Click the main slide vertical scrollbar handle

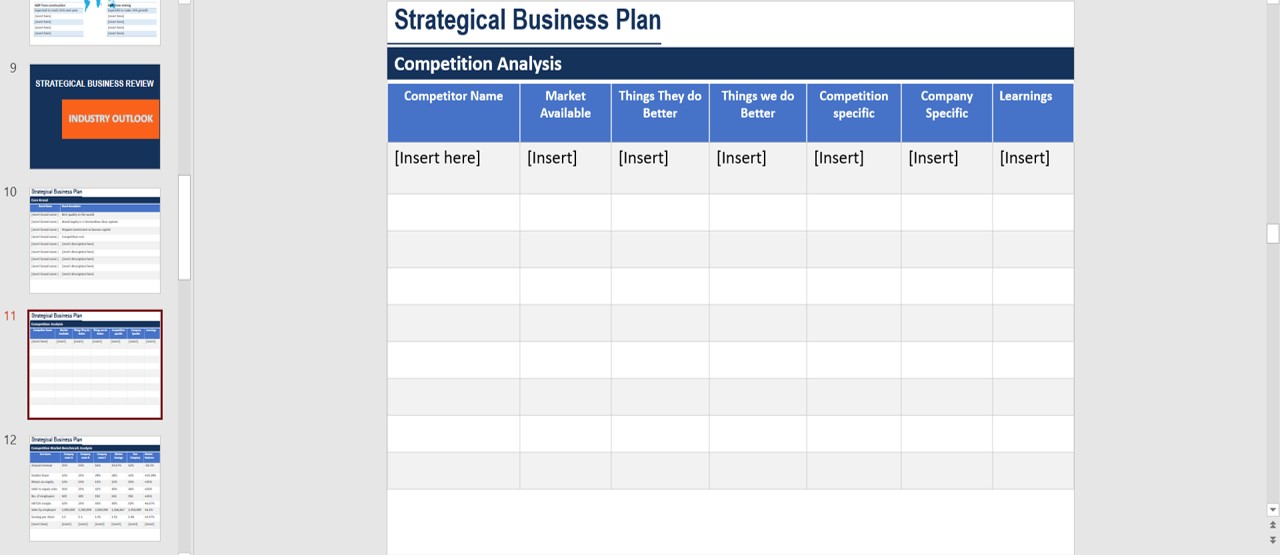click(1273, 233)
